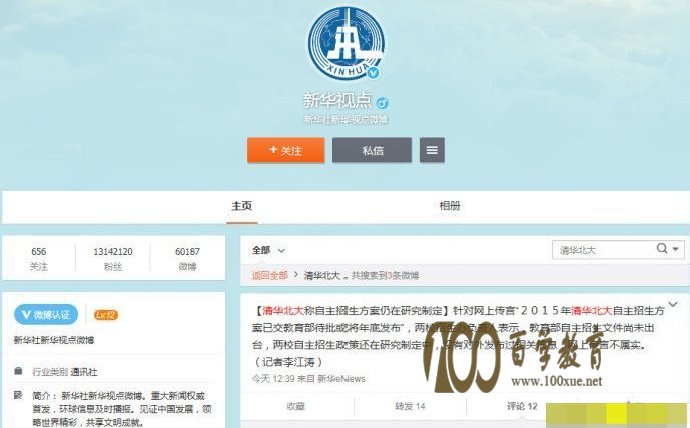Open 私信 private message button
The width and height of the screenshot is (690, 428).
[x=372, y=150]
